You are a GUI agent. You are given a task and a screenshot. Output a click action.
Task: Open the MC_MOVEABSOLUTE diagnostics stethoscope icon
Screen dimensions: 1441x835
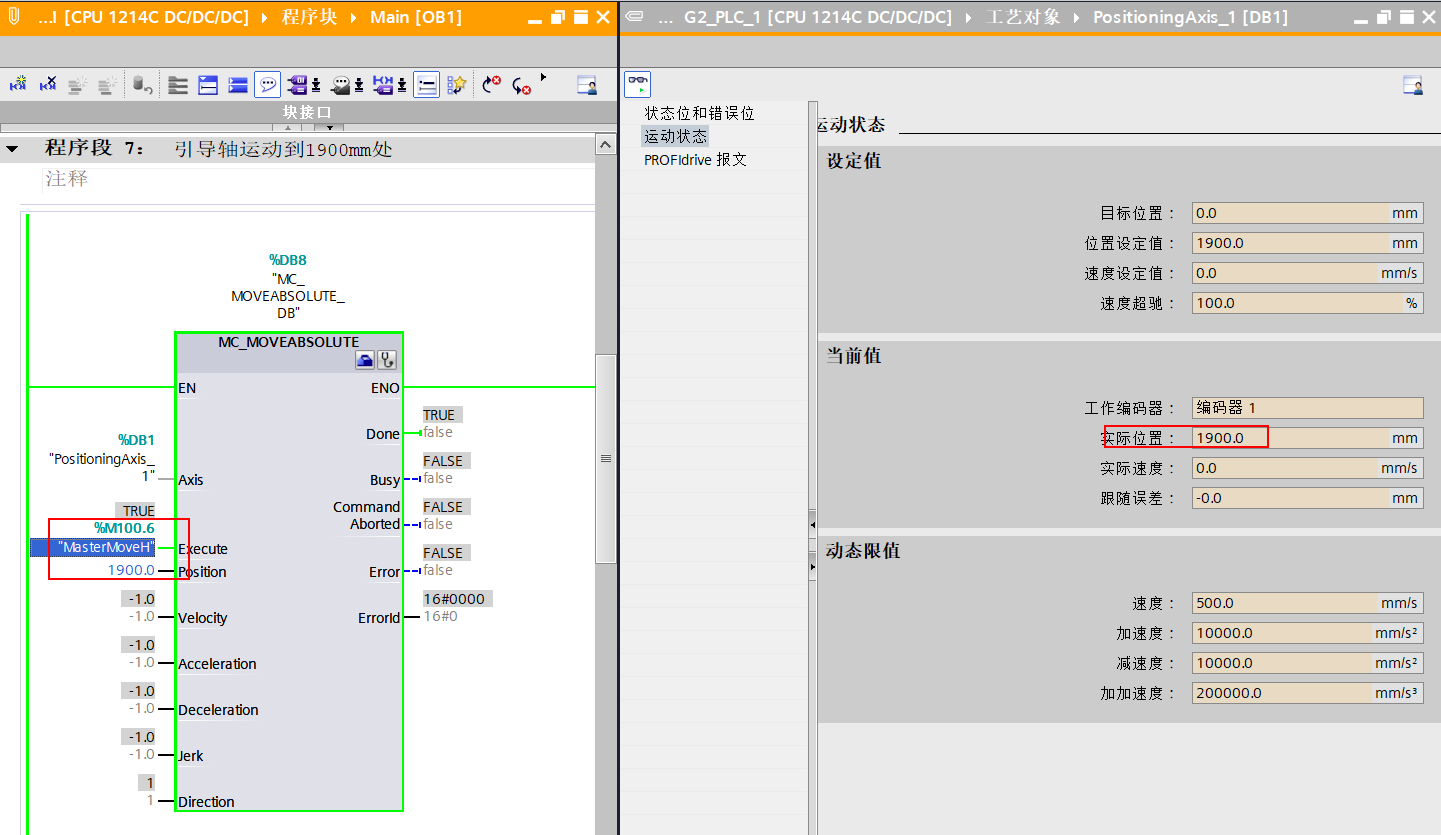387,361
